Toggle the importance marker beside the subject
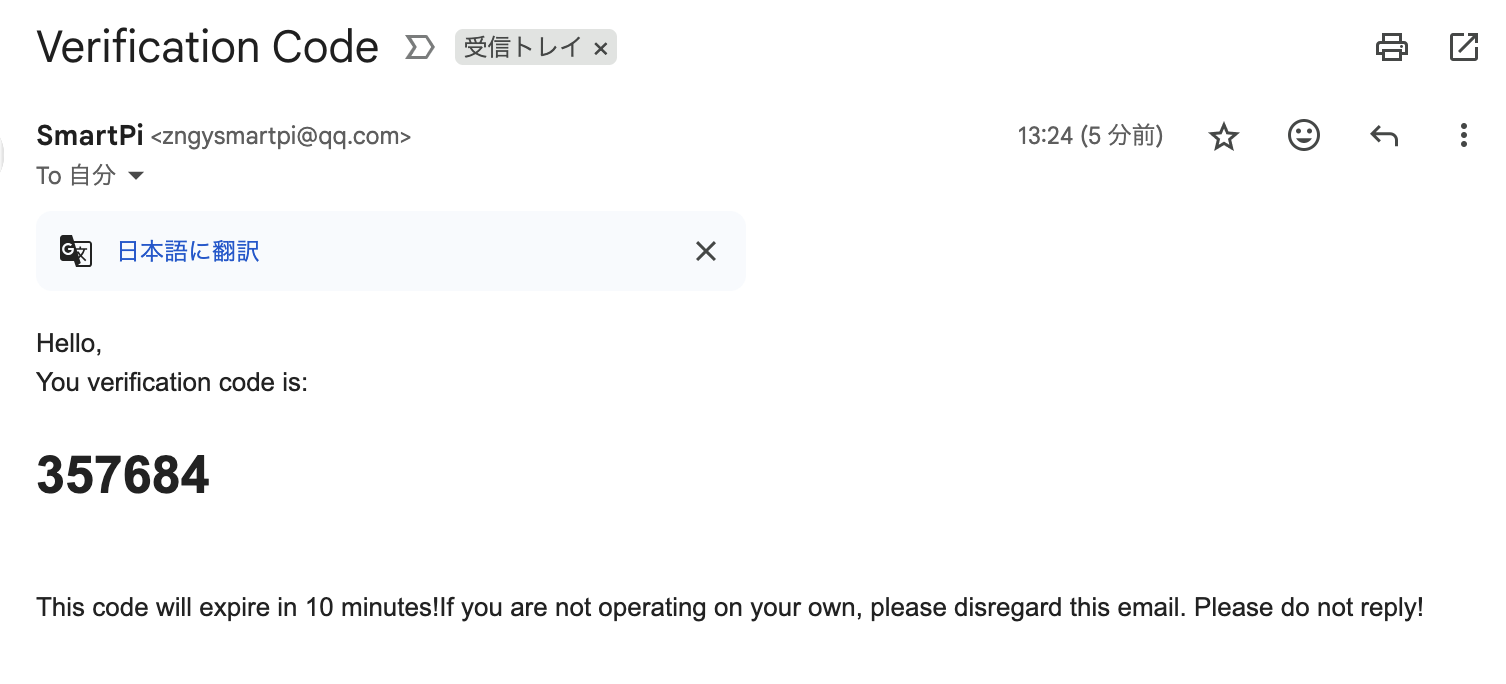 (x=419, y=47)
